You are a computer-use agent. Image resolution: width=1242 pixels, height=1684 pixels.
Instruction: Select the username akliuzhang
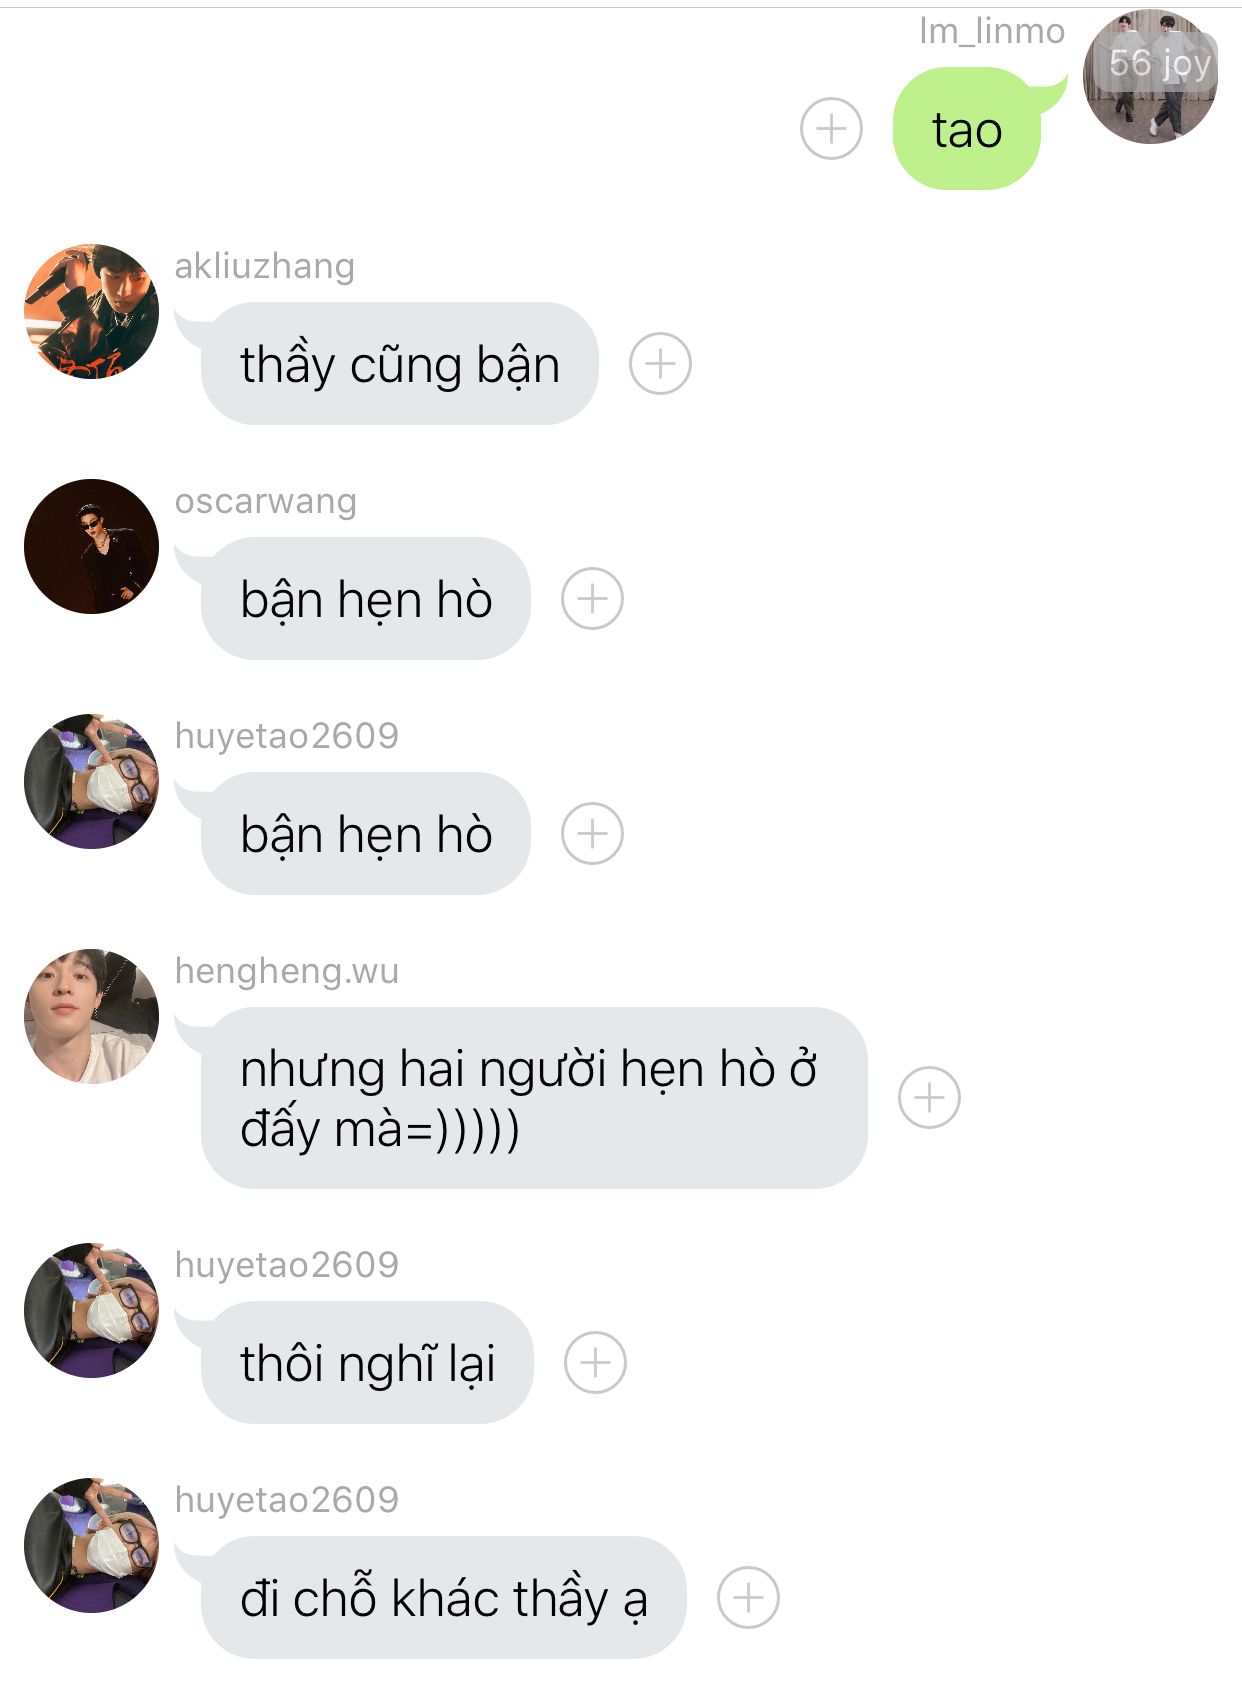[265, 266]
